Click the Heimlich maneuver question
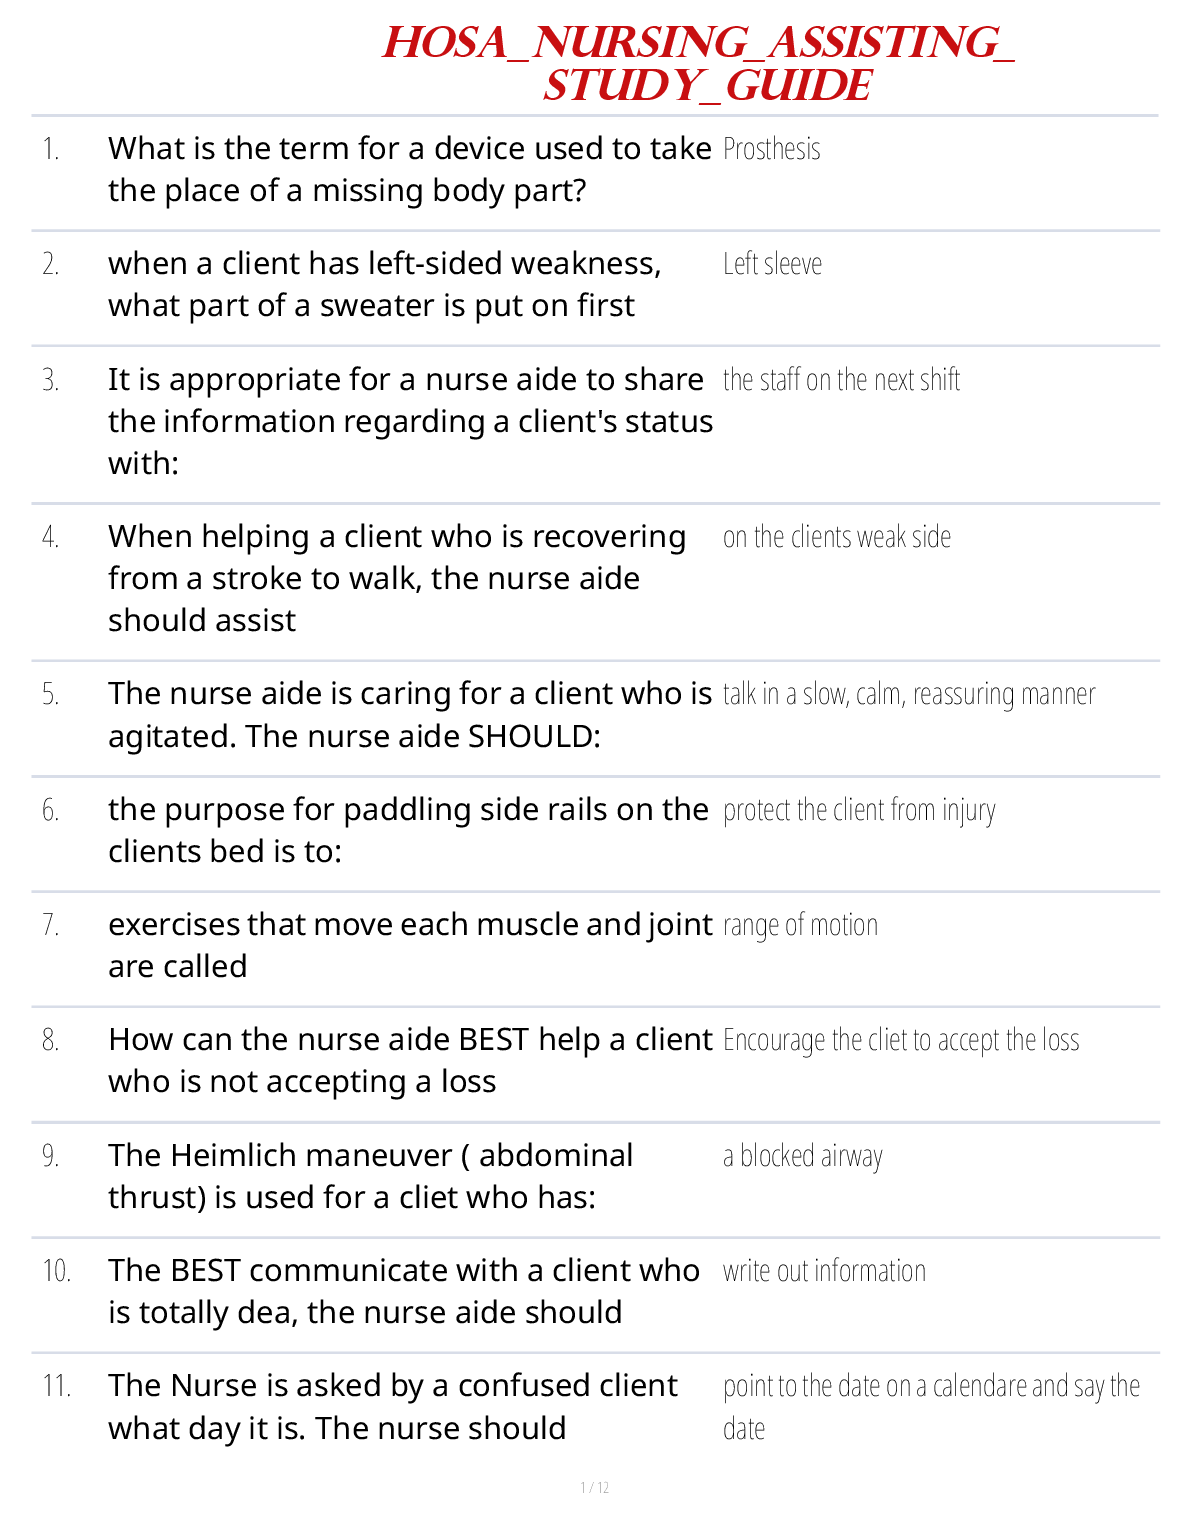 [370, 1176]
